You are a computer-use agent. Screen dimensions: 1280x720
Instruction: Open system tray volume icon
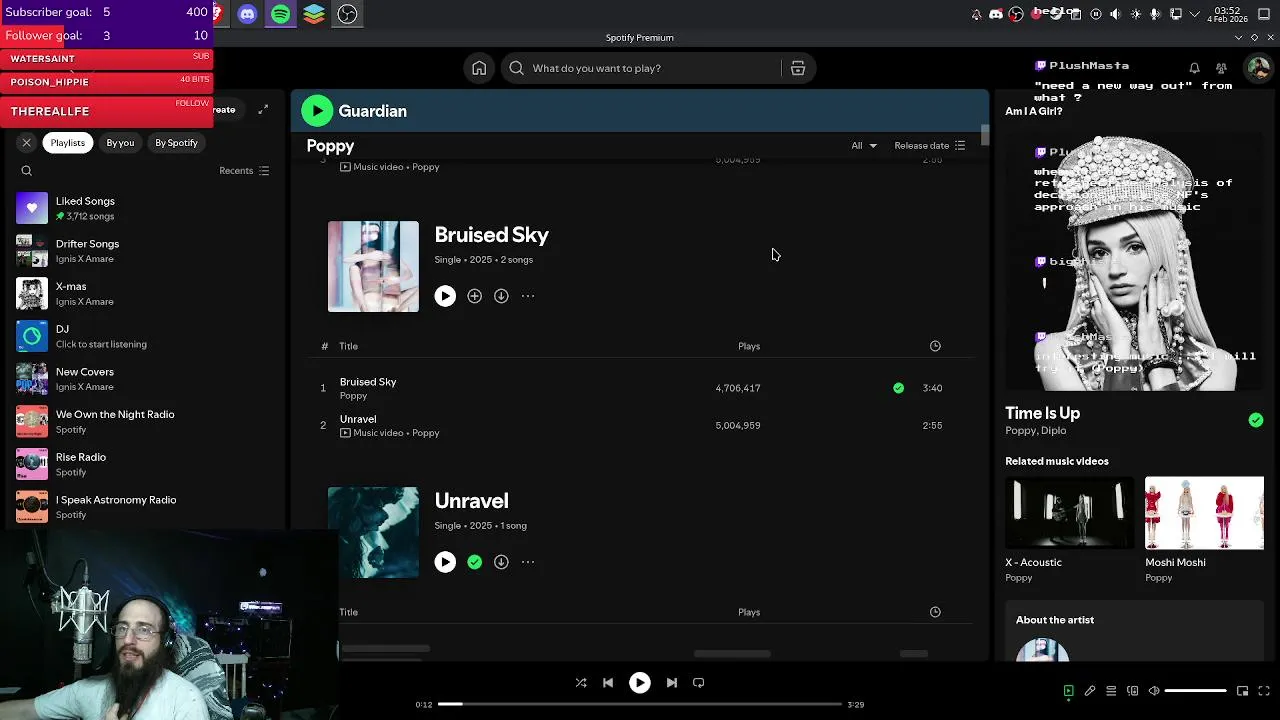[1116, 14]
